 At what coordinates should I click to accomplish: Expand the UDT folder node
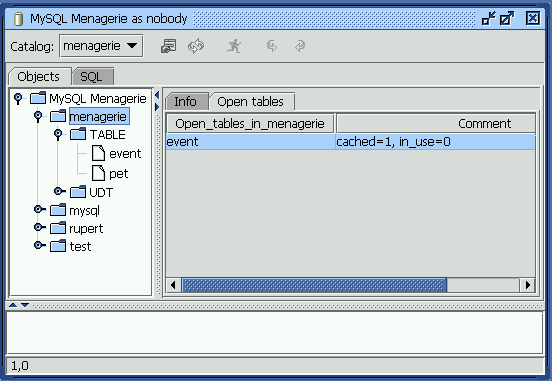59,191
